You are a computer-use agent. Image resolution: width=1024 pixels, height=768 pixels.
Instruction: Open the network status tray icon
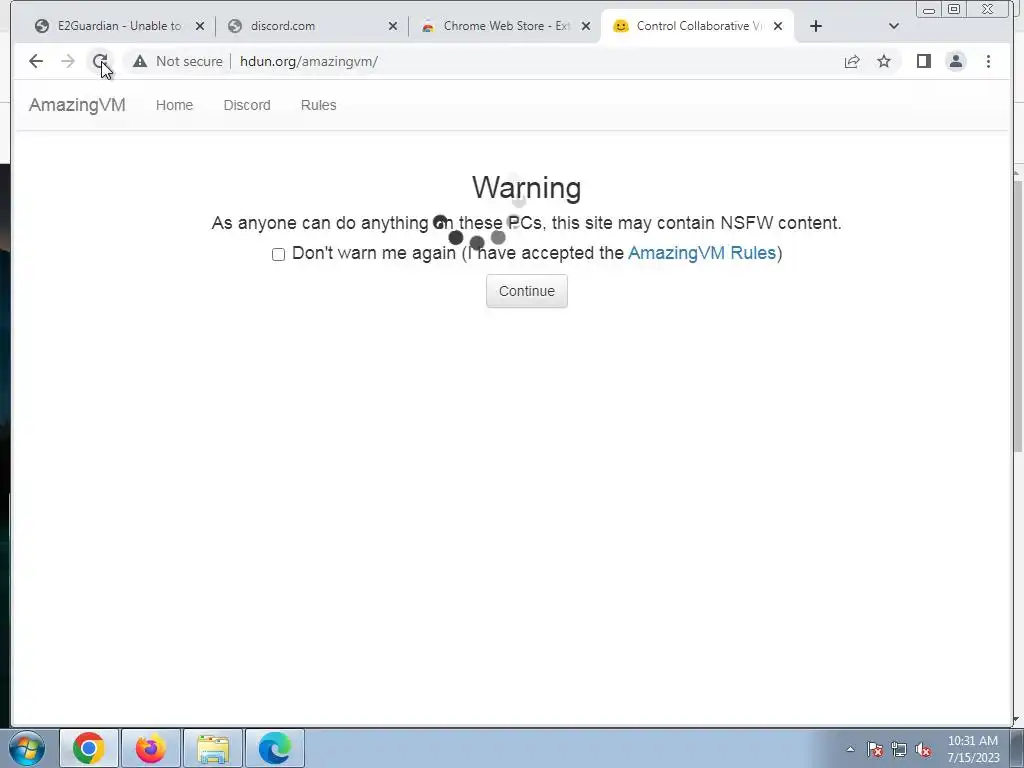click(x=899, y=750)
